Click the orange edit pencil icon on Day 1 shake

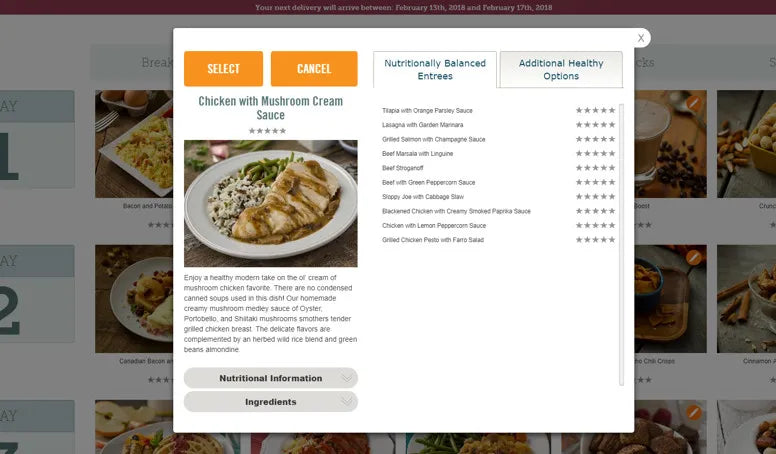(694, 103)
